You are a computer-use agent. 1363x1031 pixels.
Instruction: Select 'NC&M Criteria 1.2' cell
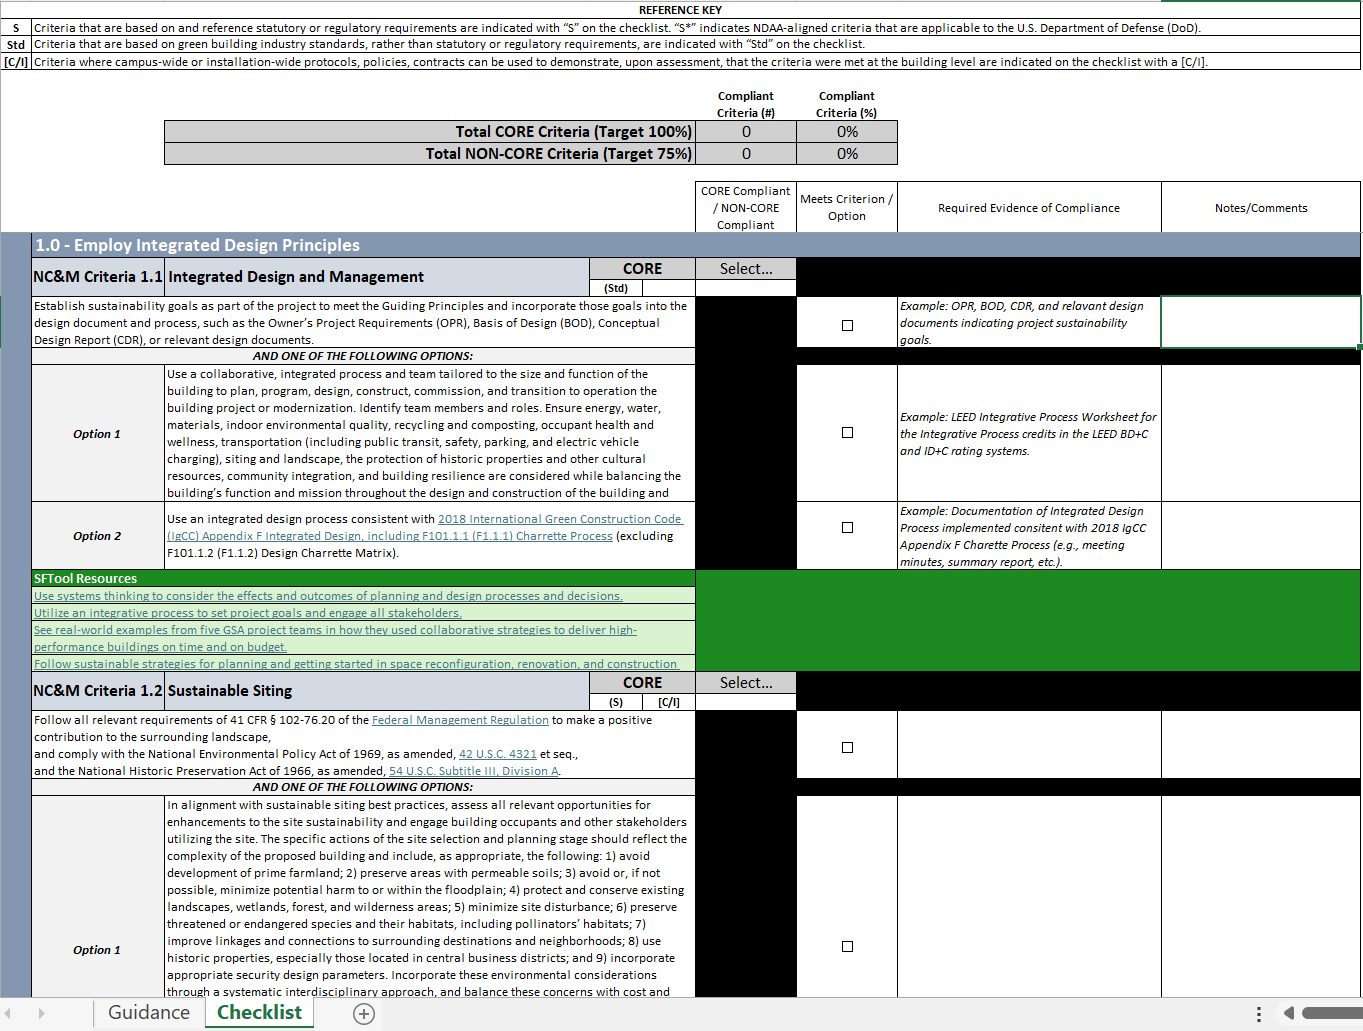(x=98, y=691)
